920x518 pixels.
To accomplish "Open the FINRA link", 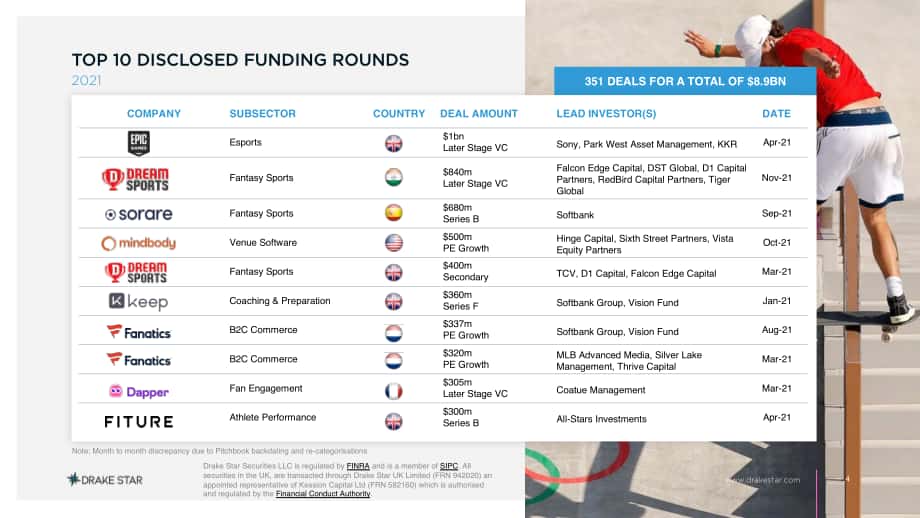I will 358,466.
